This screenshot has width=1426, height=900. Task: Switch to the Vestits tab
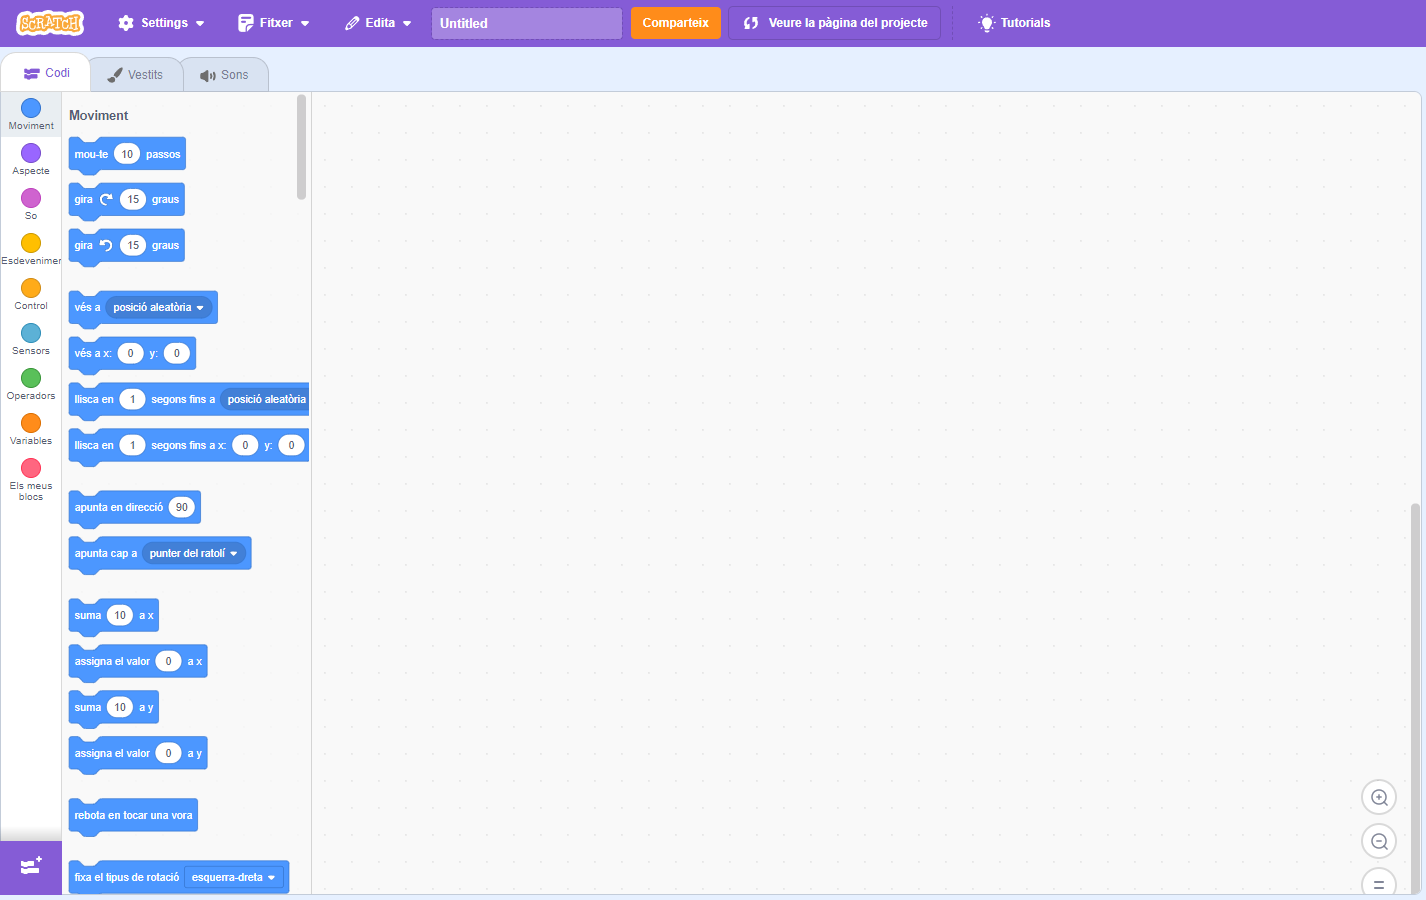click(136, 75)
